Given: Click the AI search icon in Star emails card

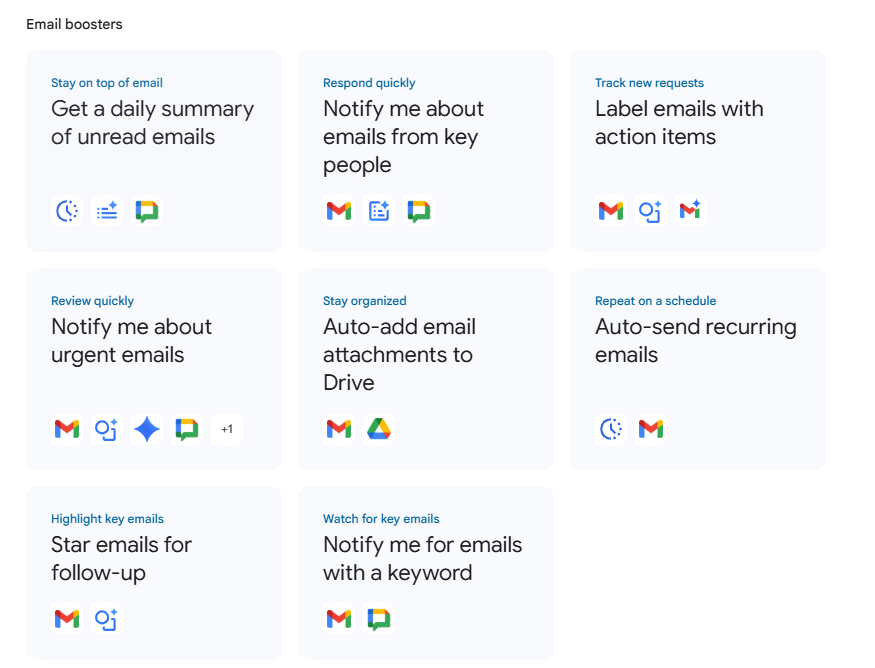Looking at the screenshot, I should click(x=107, y=619).
